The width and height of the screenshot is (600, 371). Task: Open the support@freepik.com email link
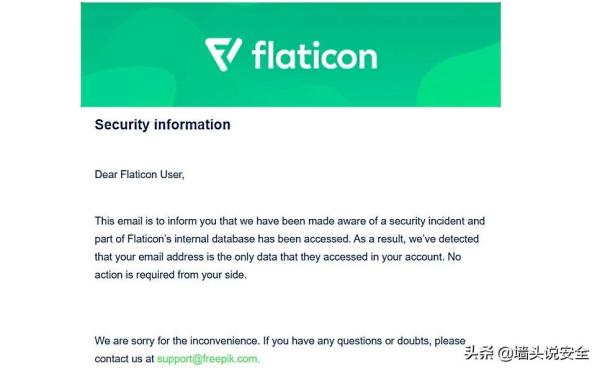(208, 359)
